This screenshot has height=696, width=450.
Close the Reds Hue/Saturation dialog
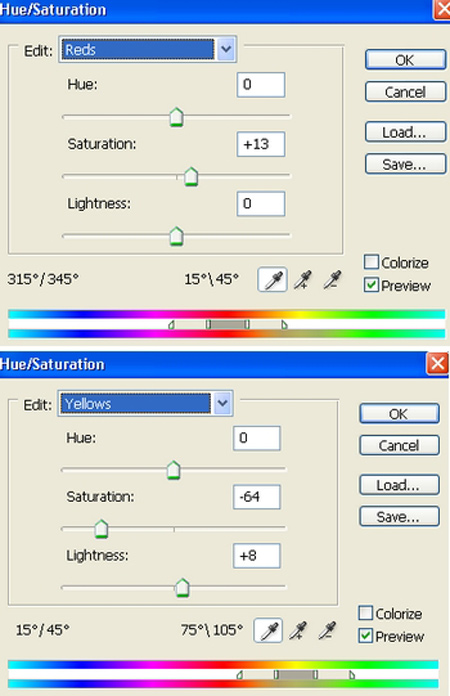point(442,9)
